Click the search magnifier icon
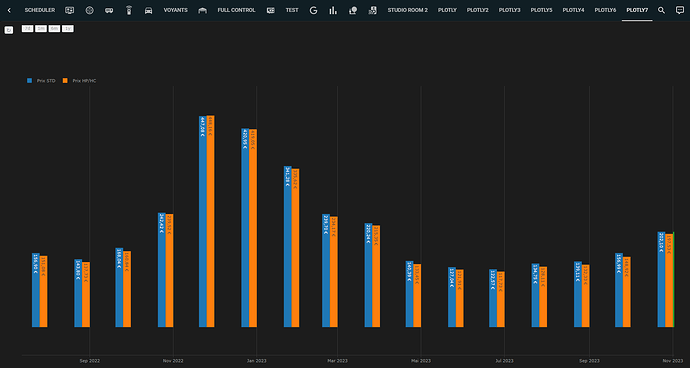 click(661, 10)
